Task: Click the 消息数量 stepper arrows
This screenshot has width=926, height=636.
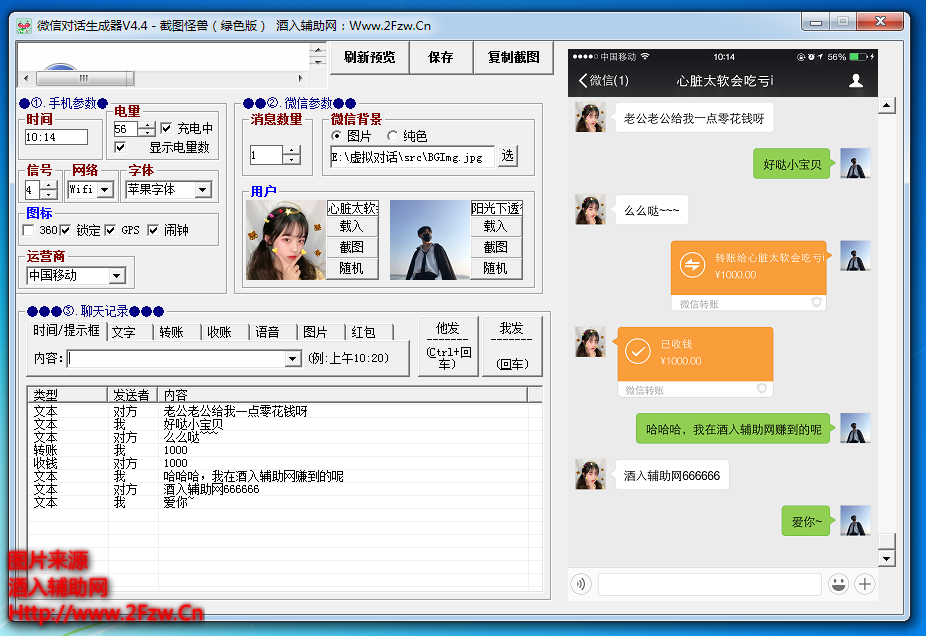Action: pos(291,155)
